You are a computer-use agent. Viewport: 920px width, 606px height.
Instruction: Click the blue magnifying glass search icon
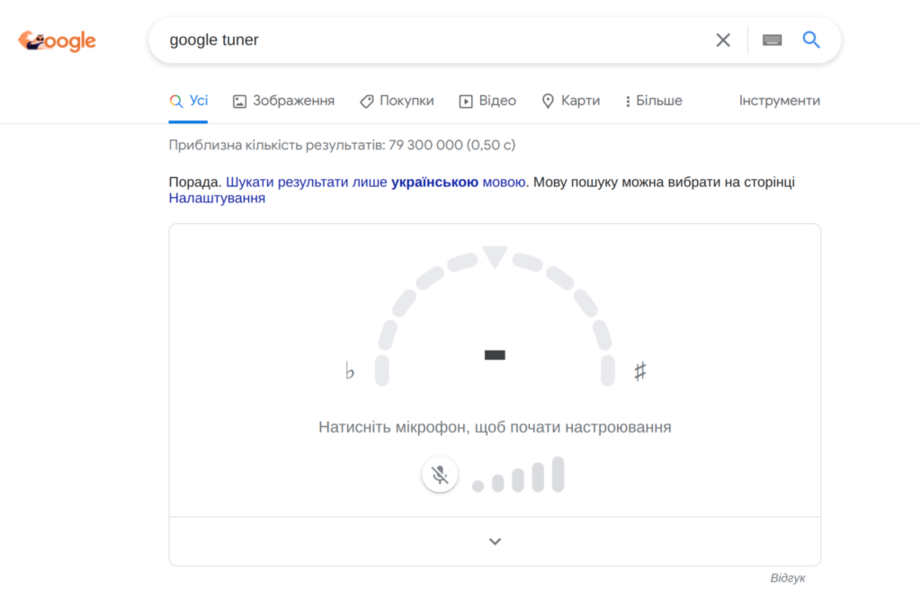pos(811,40)
